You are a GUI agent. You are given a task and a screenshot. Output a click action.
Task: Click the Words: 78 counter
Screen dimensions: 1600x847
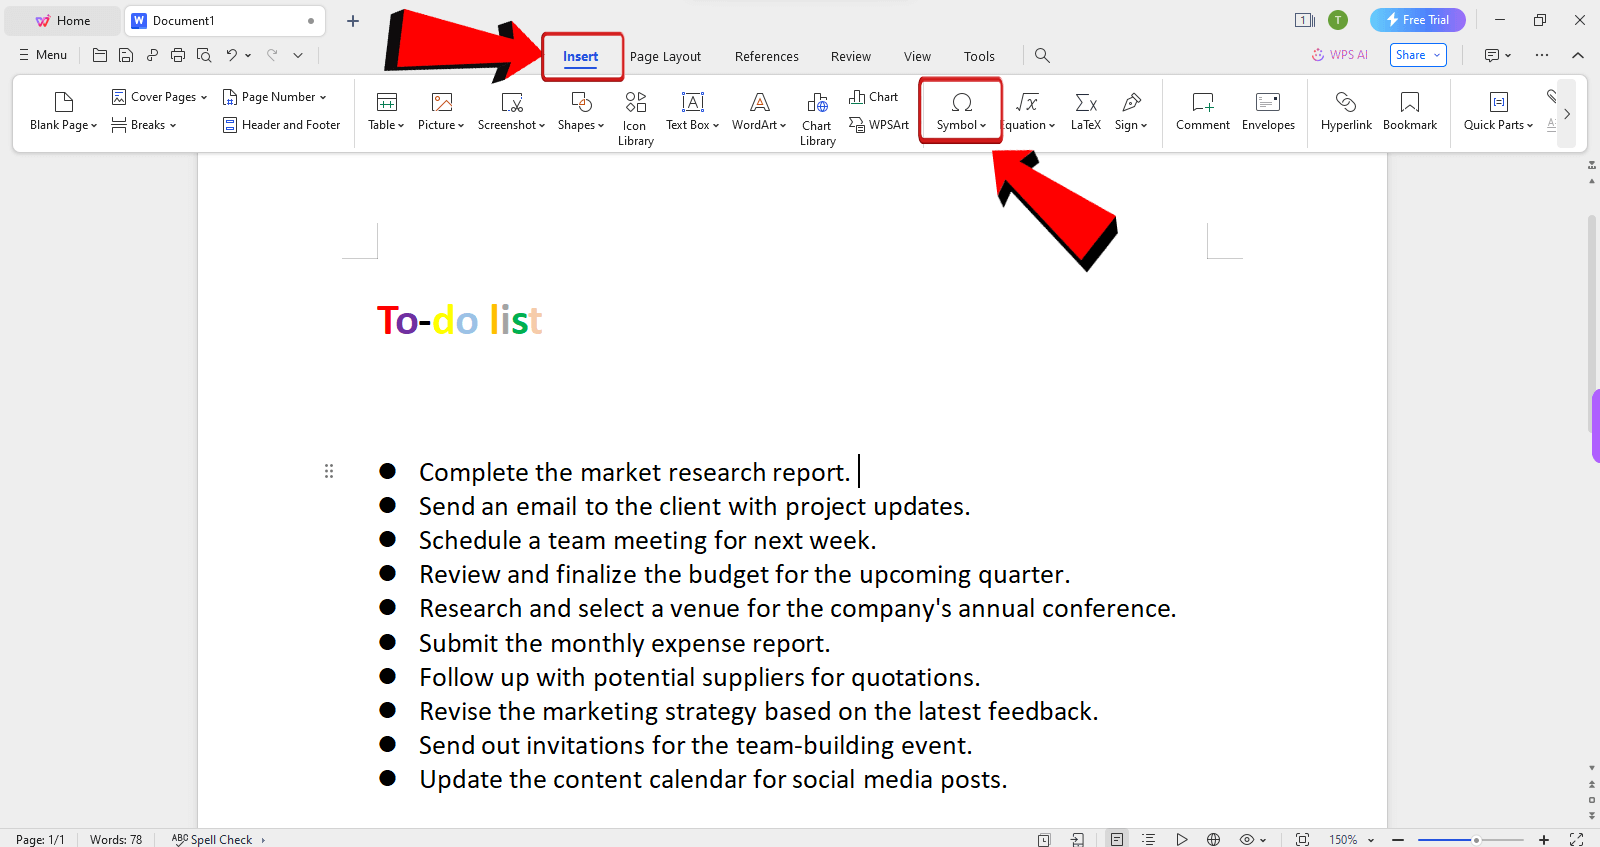[116, 839]
